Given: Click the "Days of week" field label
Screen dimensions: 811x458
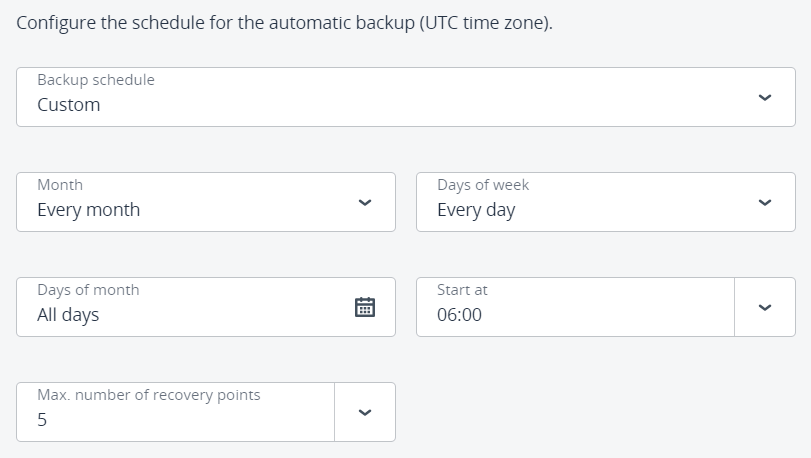Looking at the screenshot, I should [x=483, y=185].
